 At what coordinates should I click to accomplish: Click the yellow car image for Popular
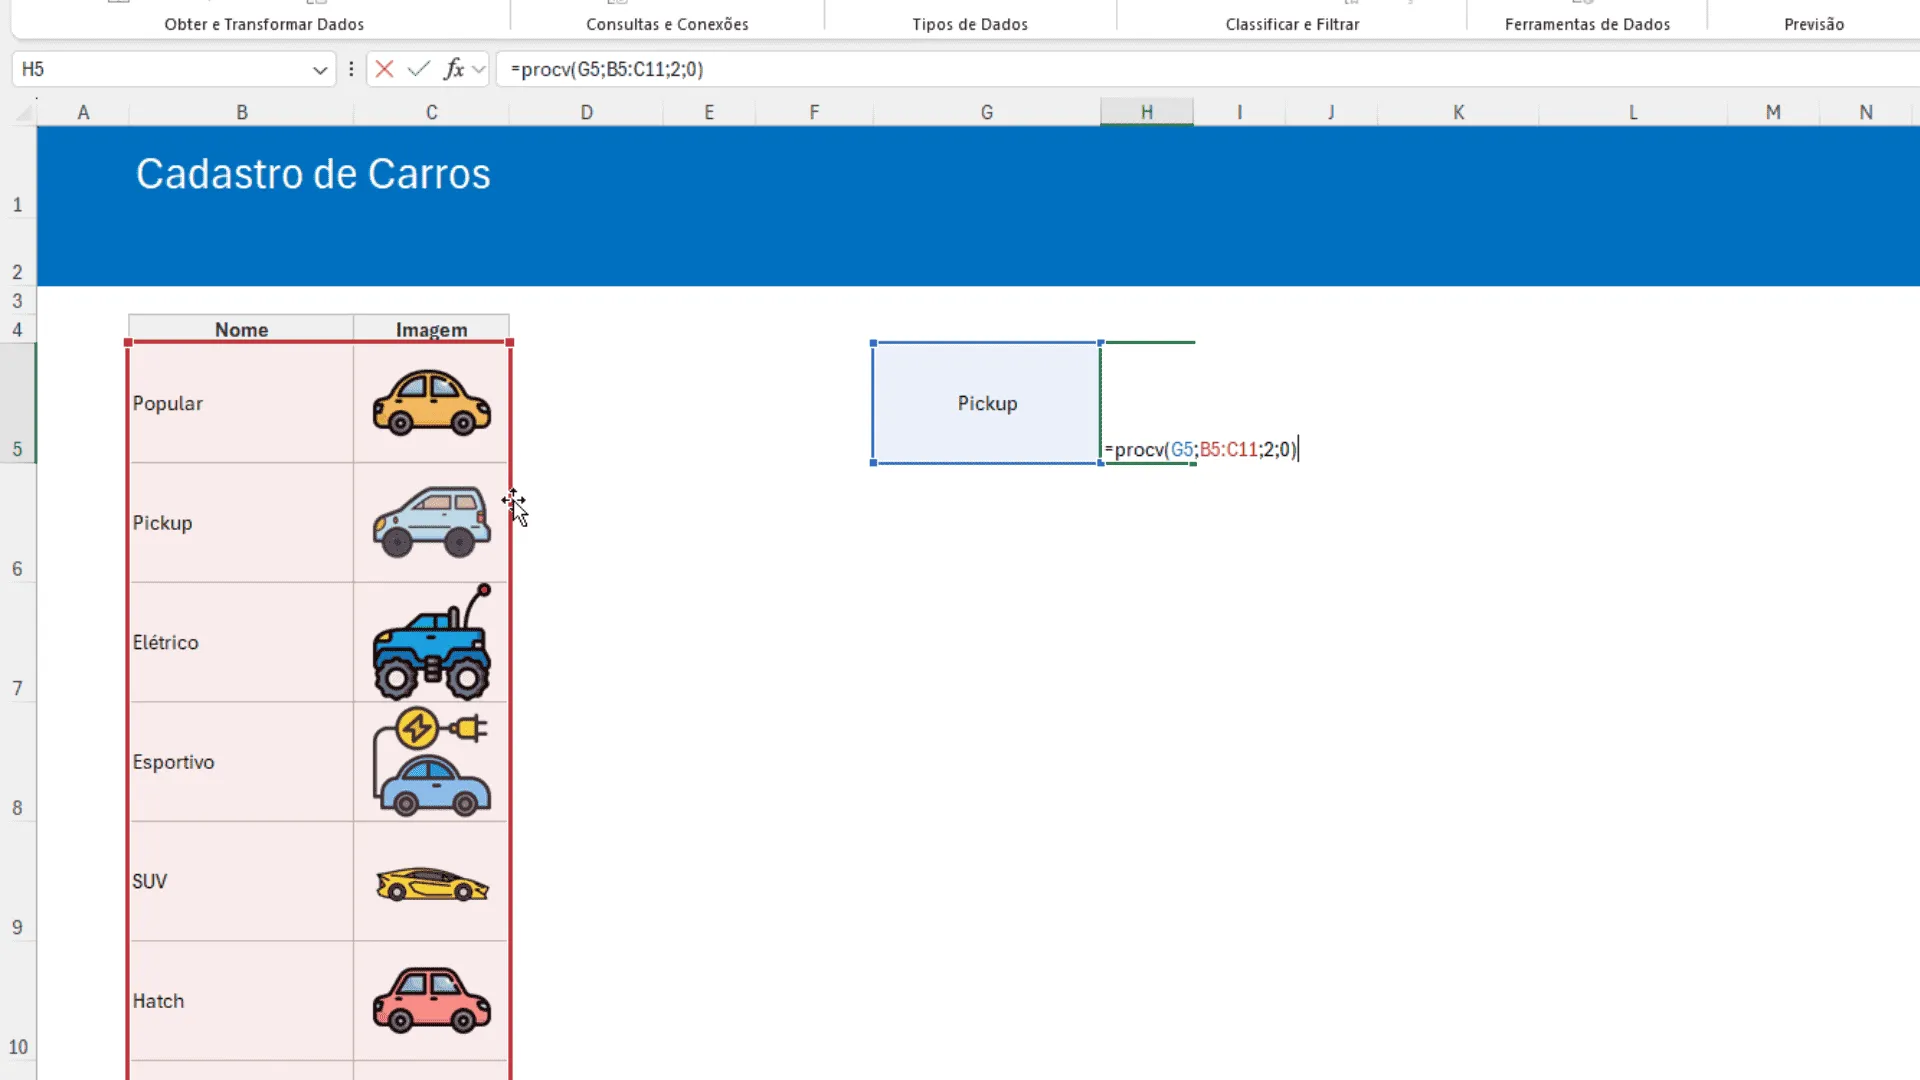coord(432,403)
